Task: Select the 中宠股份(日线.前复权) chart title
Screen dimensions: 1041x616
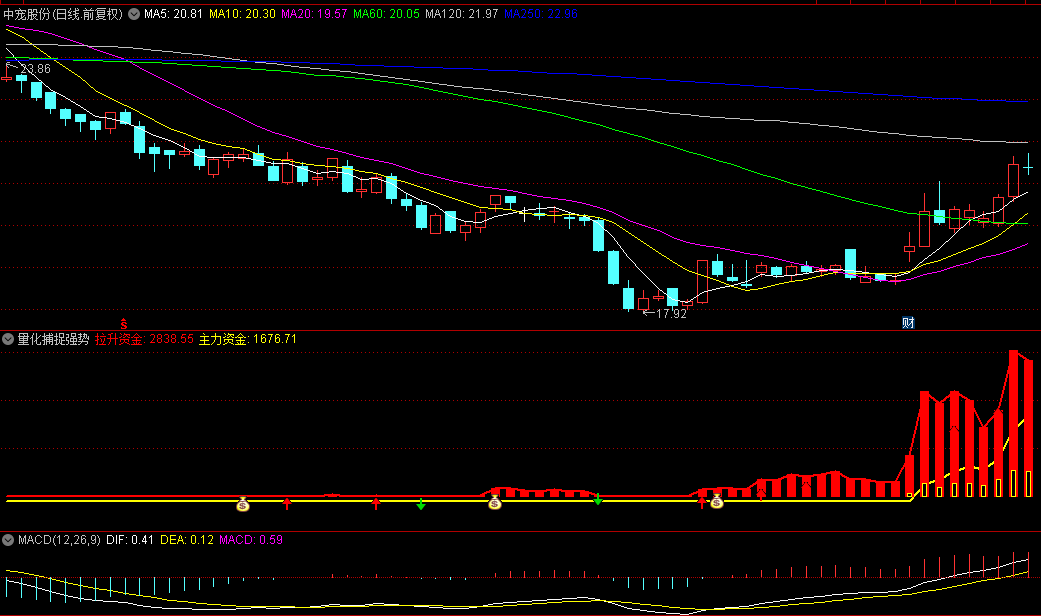Action: point(63,14)
